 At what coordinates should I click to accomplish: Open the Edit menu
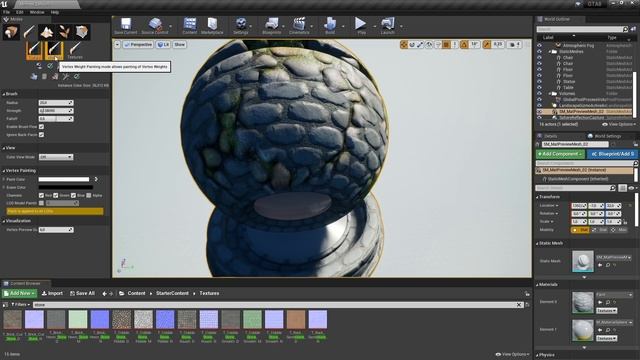tap(20, 12)
